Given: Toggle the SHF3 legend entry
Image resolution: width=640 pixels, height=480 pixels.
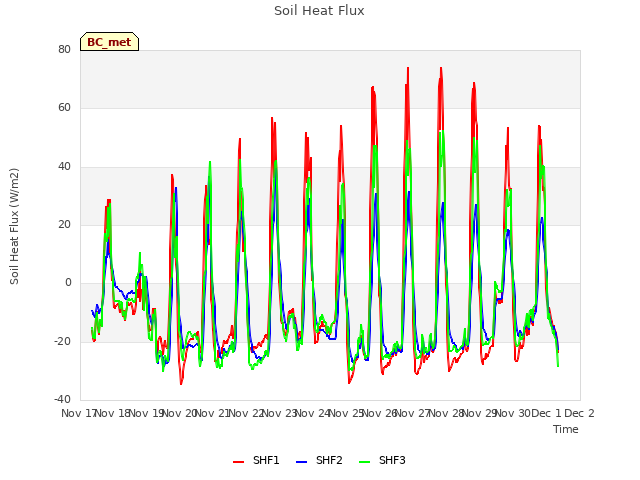Looking at the screenshot, I should tap(382, 460).
